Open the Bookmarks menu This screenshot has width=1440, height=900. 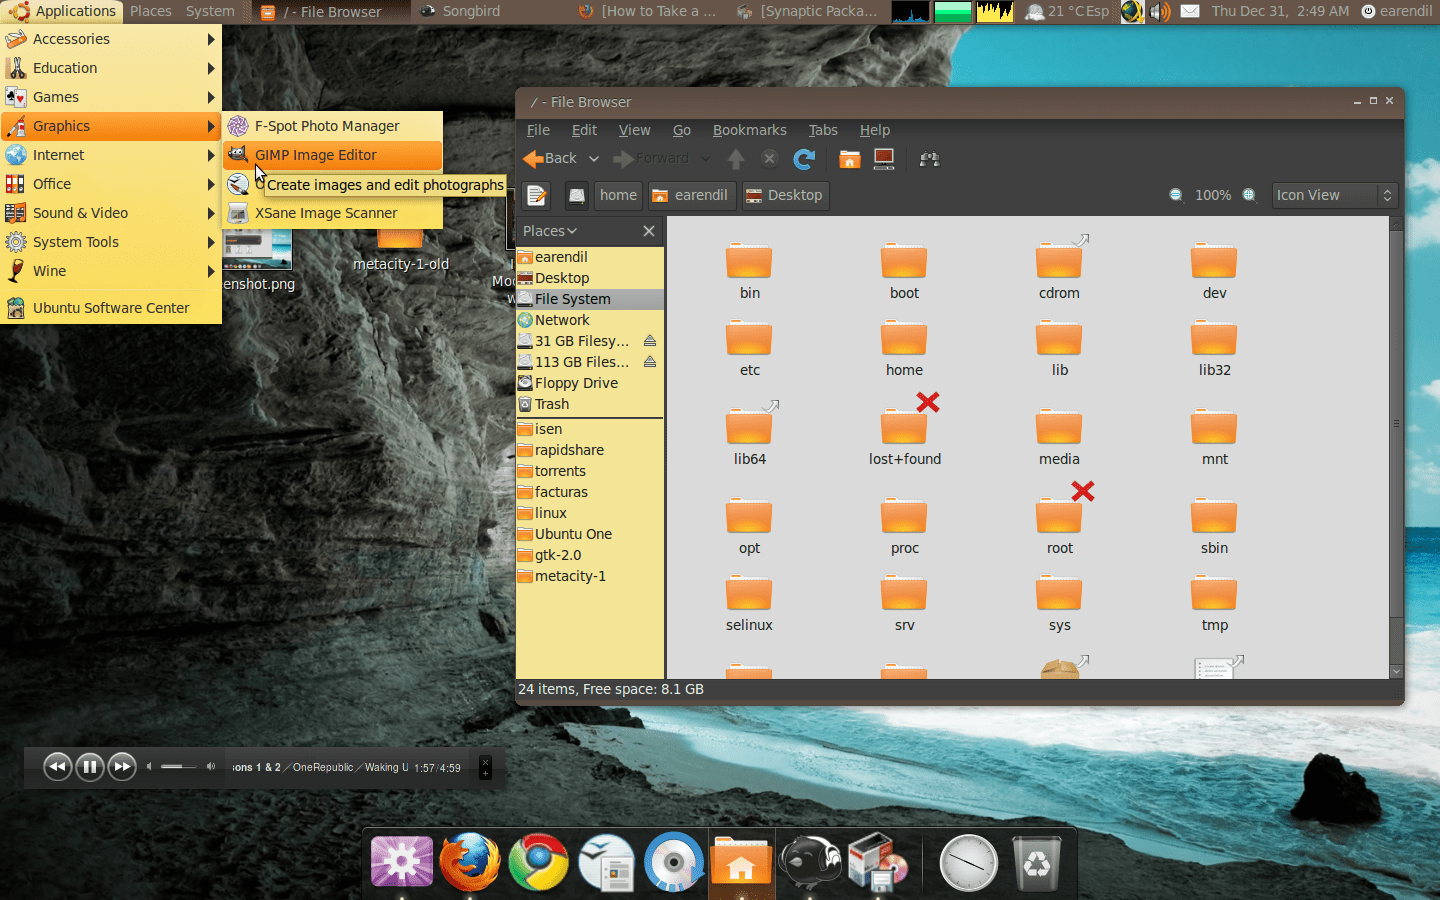(x=749, y=130)
